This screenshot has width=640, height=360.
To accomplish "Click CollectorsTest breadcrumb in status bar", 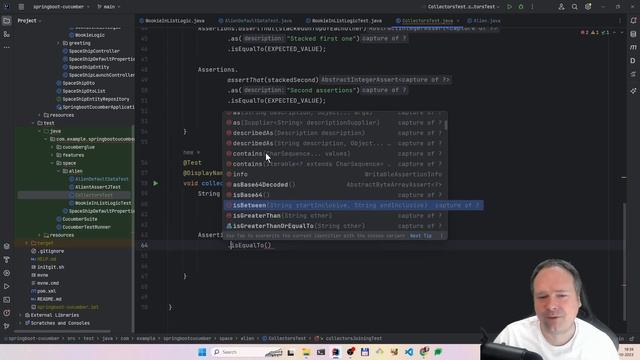I will (x=284, y=338).
